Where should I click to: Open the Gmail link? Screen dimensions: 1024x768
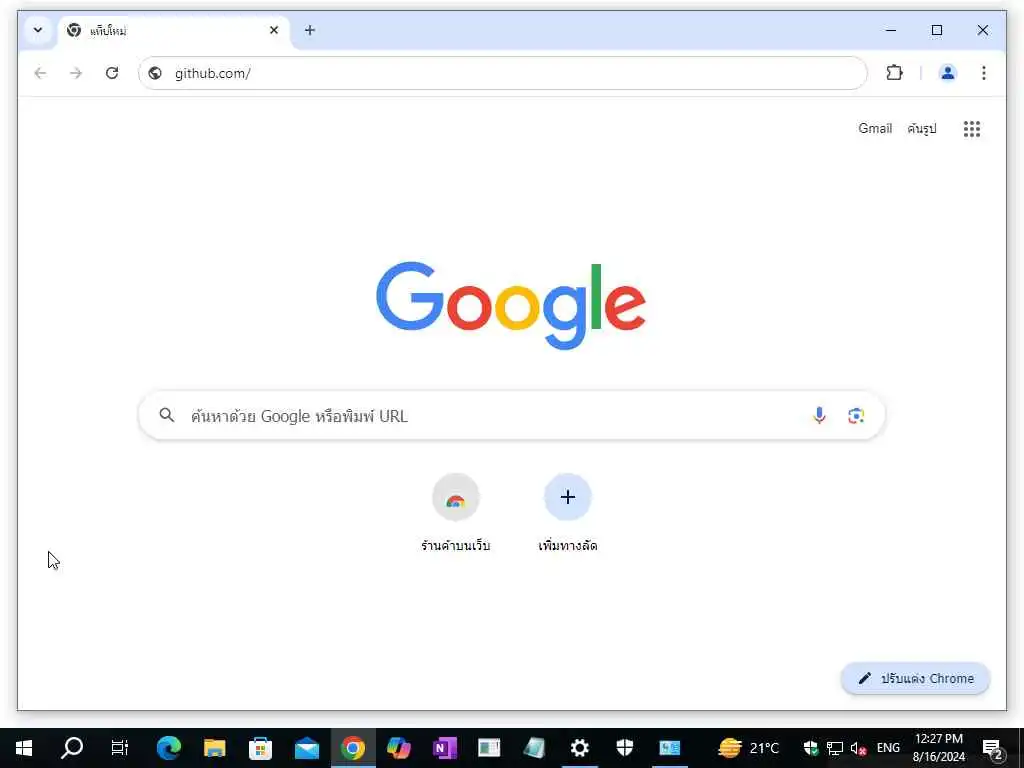click(x=875, y=128)
